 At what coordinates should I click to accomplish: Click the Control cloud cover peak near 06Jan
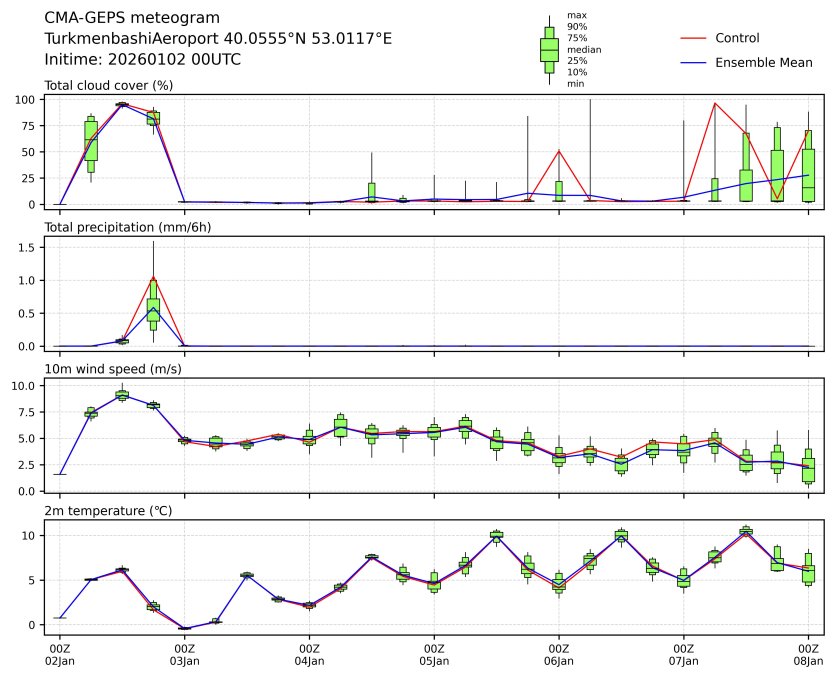point(559,151)
